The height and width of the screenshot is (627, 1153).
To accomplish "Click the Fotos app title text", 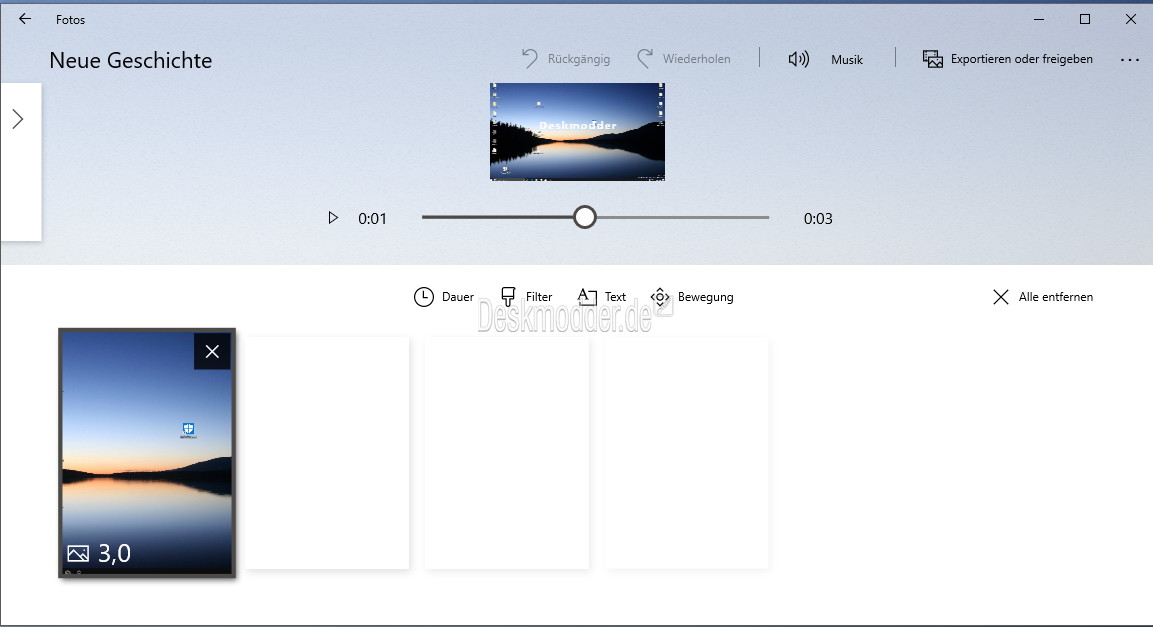I will pyautogui.click(x=71, y=20).
